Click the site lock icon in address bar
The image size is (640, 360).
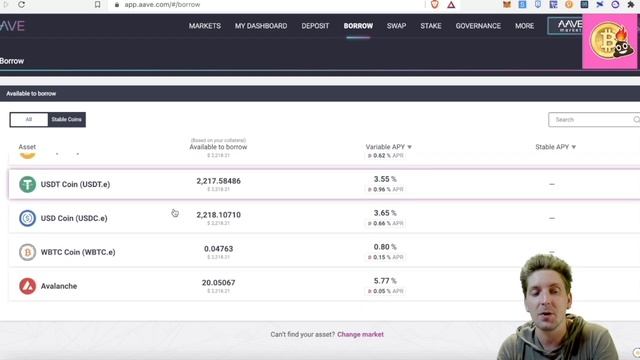pyautogui.click(x=117, y=5)
